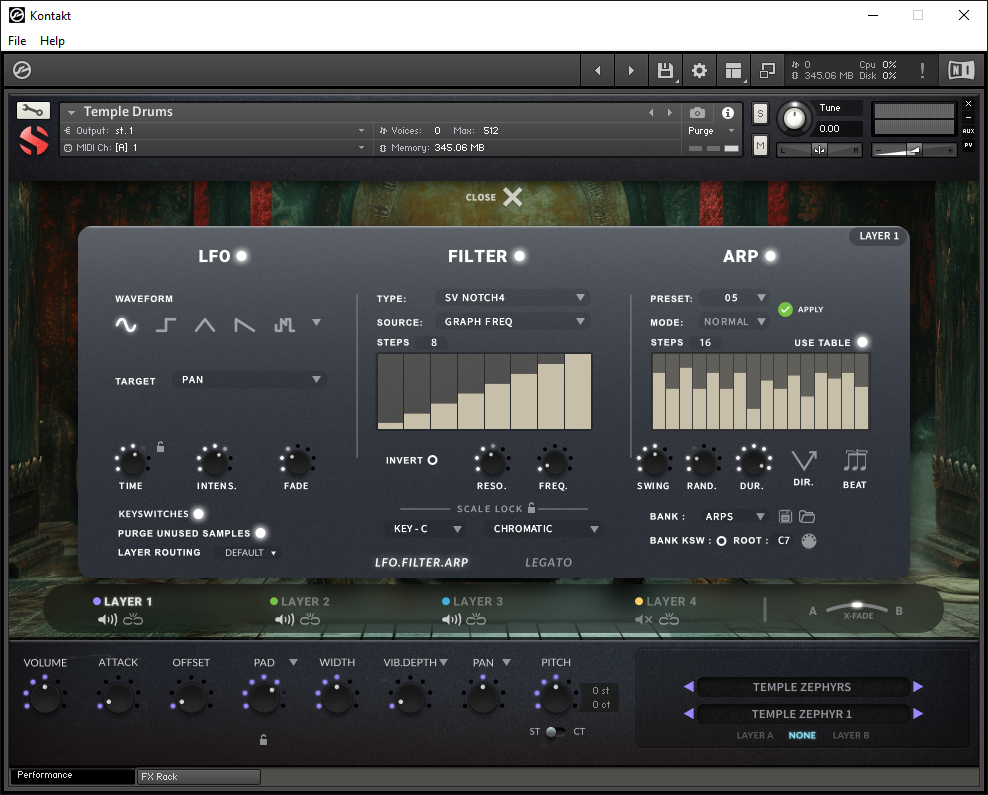Open the filter SOURCE dropdown GRAPH FREQ
988x795 pixels.
pyautogui.click(x=513, y=321)
